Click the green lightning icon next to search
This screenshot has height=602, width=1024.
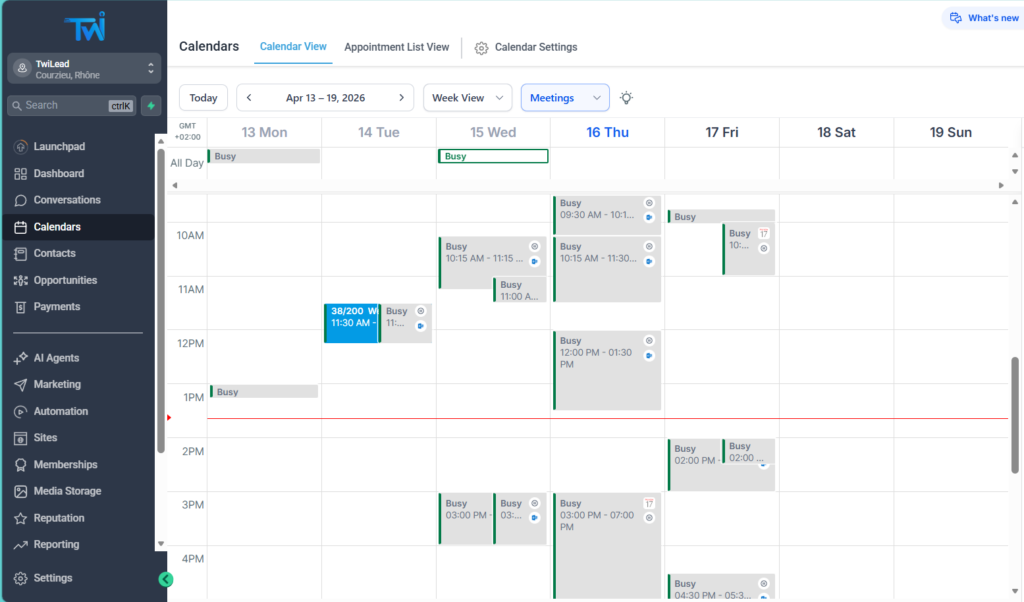[150, 105]
